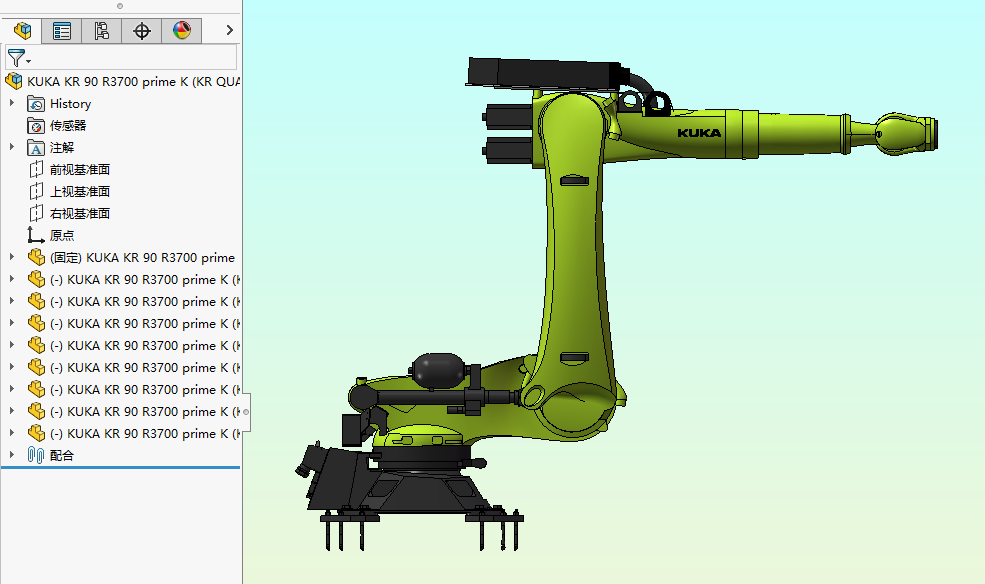Select the 原点 origin label
The image size is (985, 584).
(62, 235)
